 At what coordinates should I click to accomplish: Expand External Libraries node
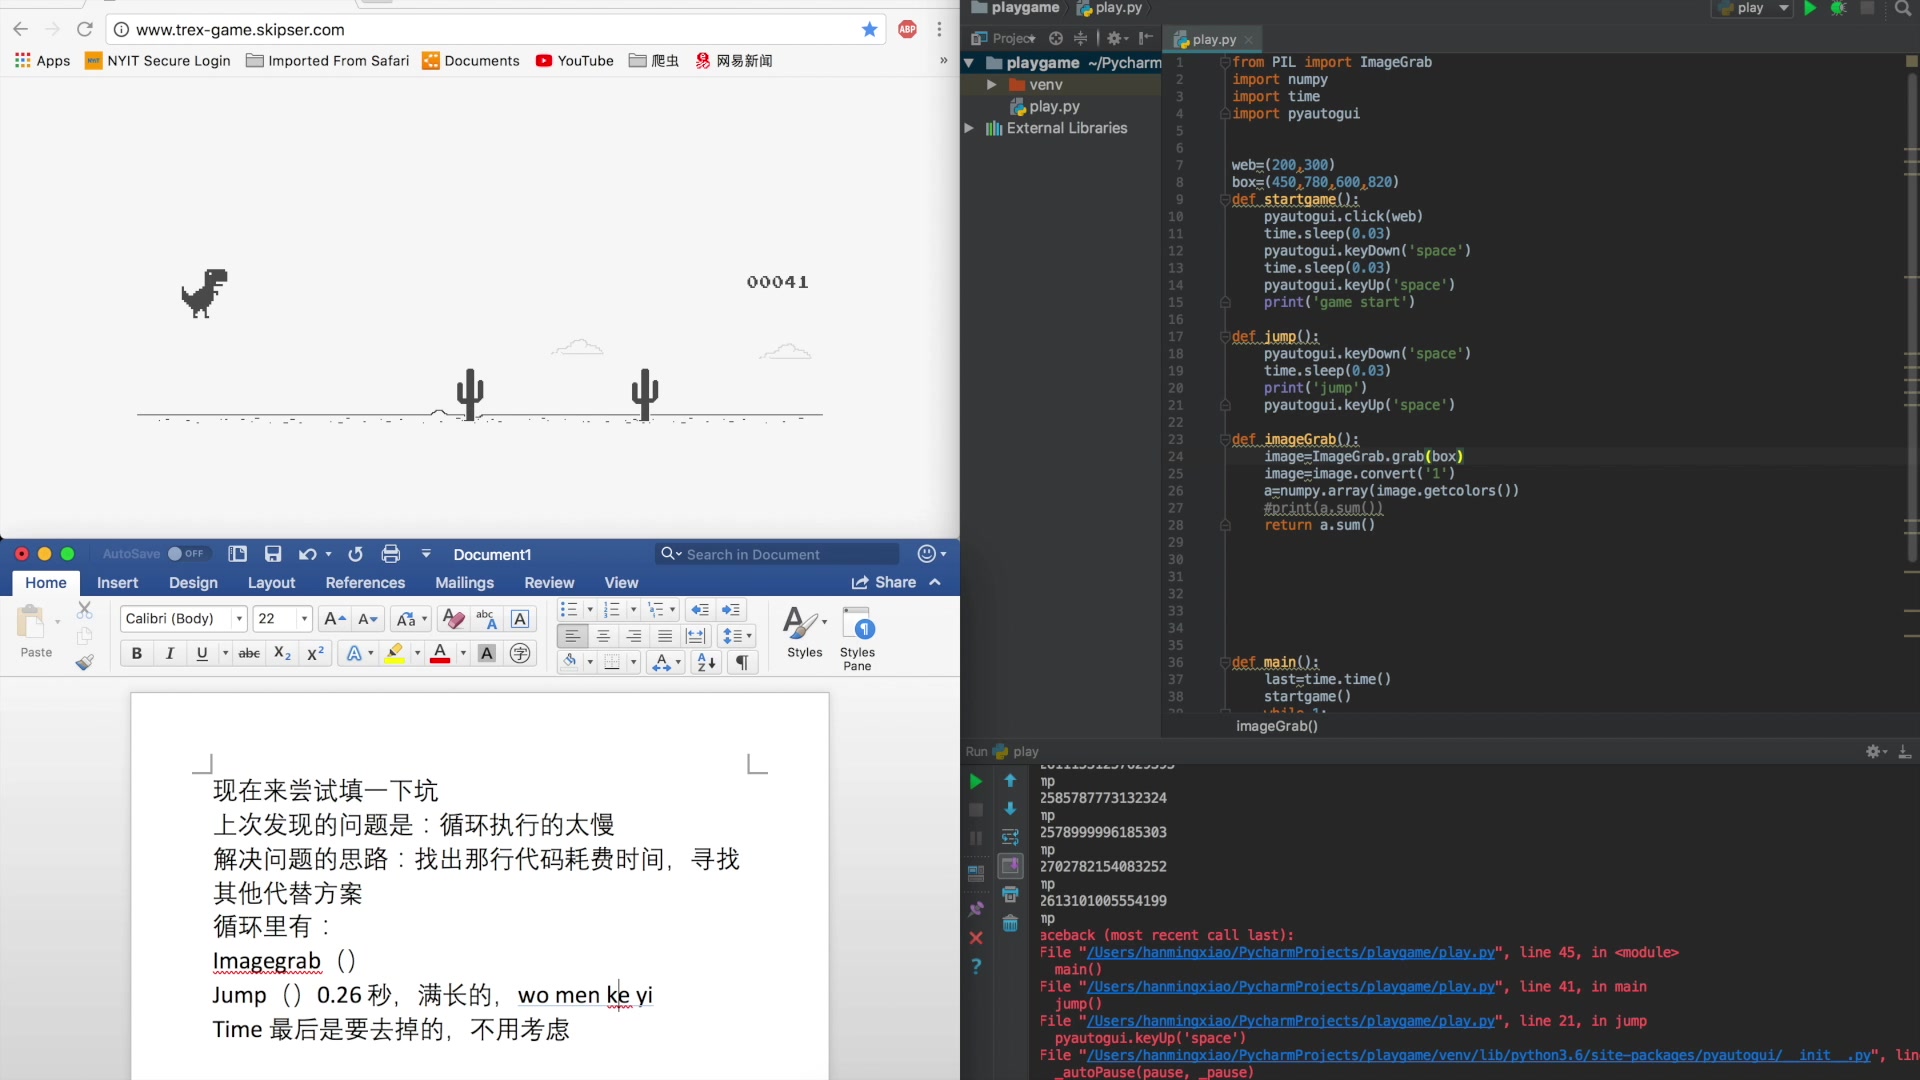click(x=968, y=128)
